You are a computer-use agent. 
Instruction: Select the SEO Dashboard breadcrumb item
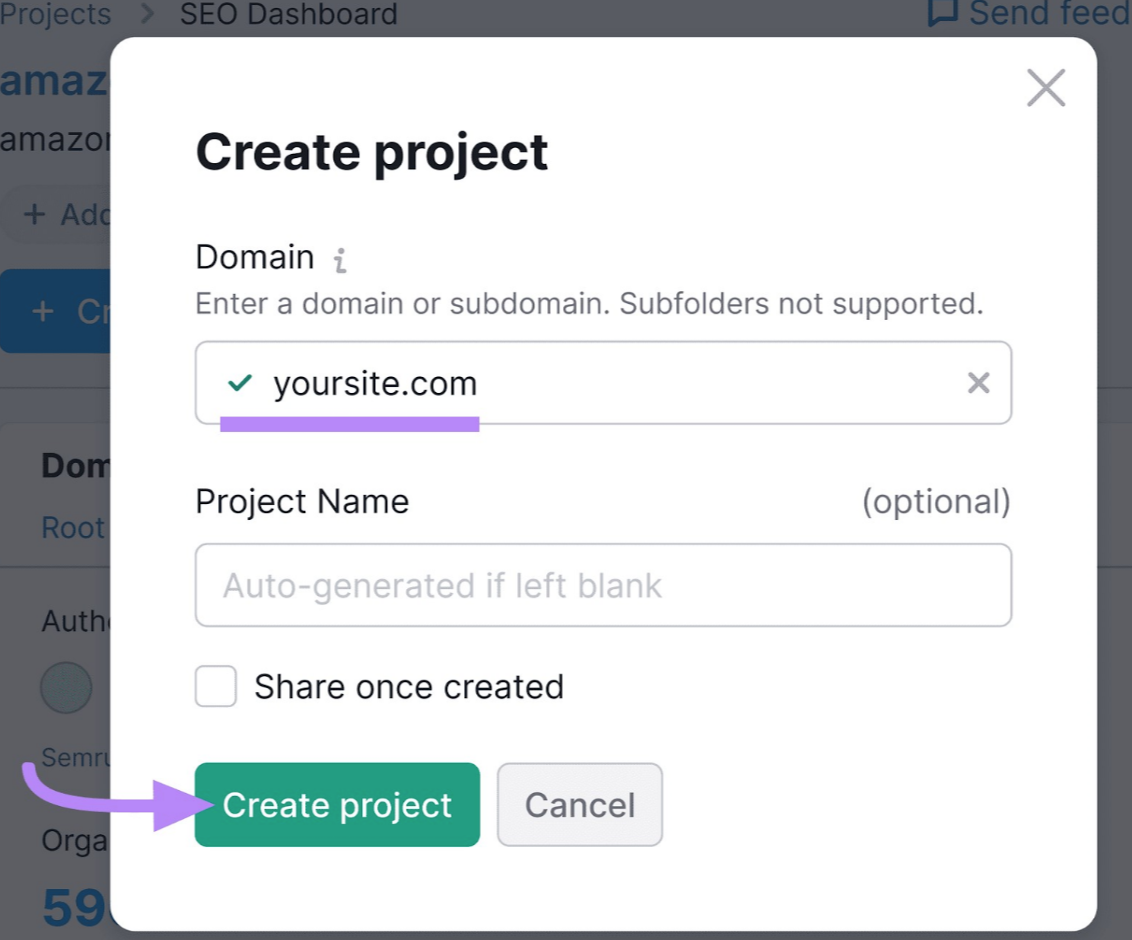point(288,14)
